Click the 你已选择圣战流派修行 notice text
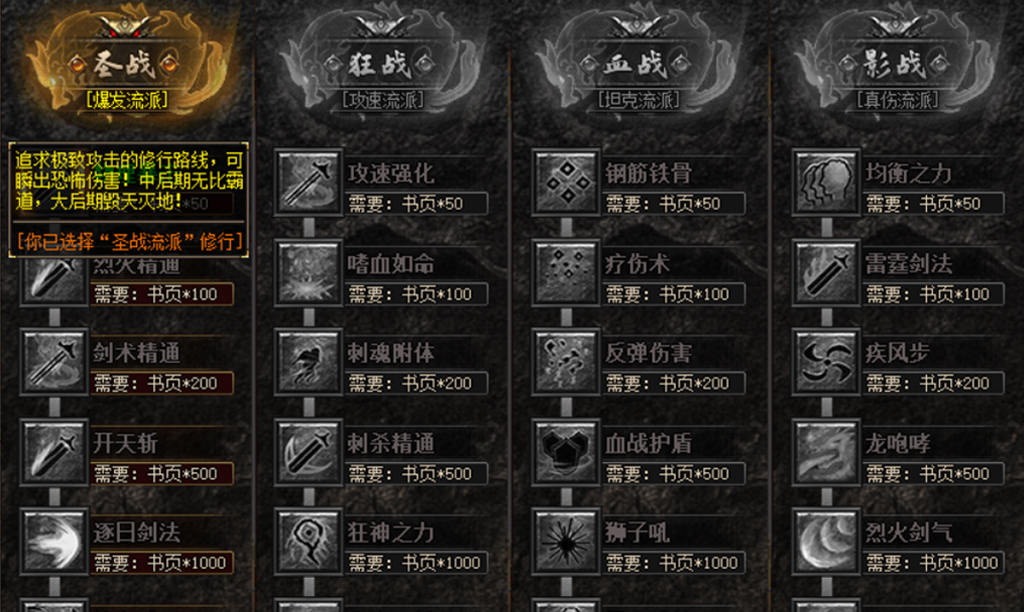 click(x=129, y=242)
